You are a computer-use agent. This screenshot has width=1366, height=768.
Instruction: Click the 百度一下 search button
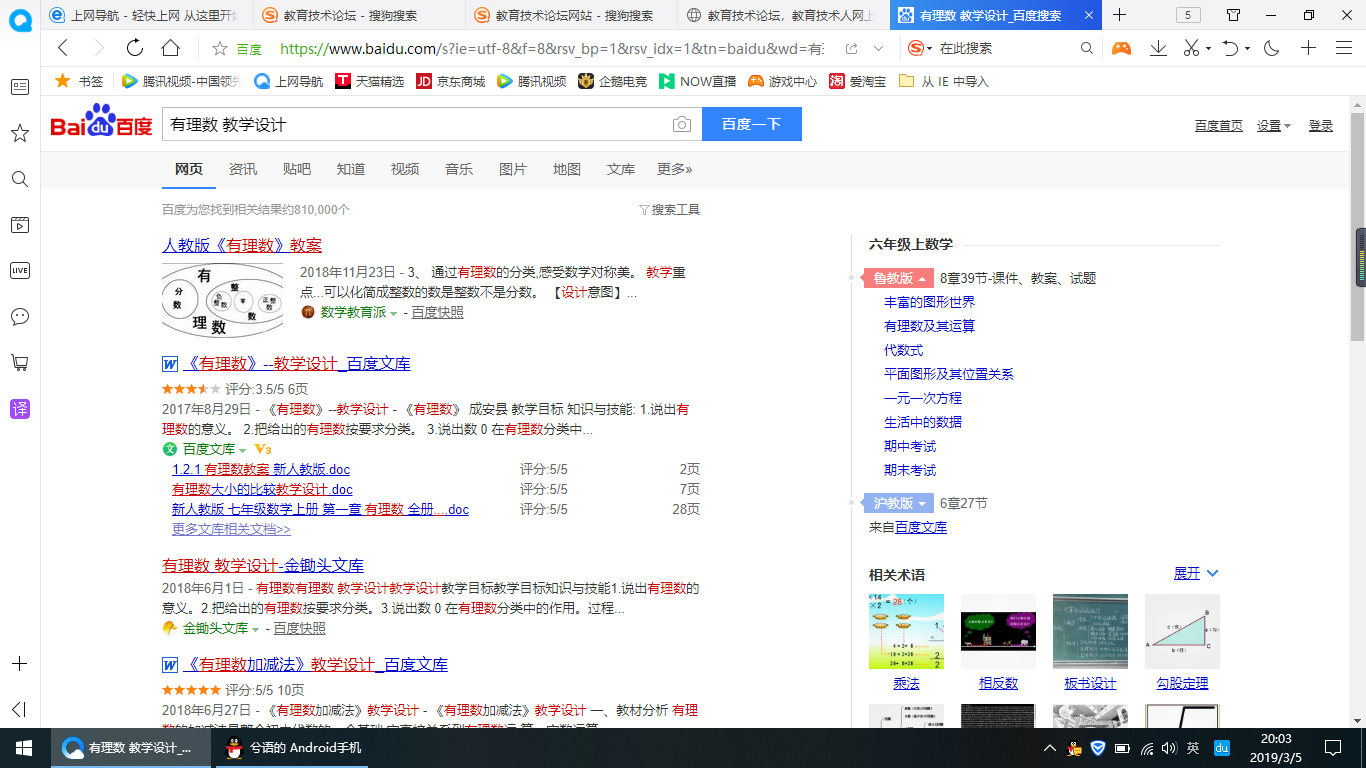click(752, 124)
